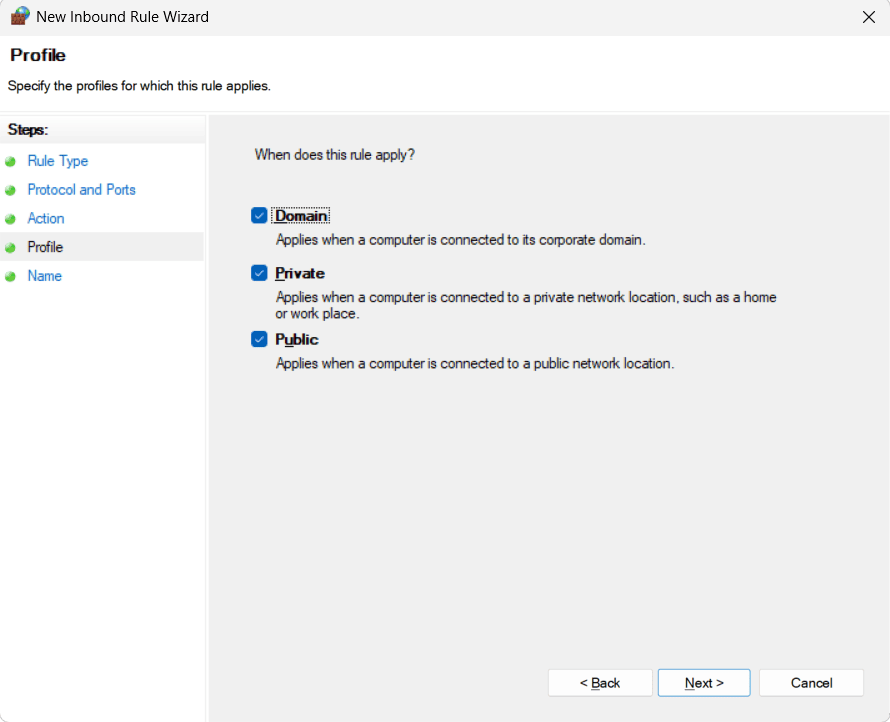Select the Name step

pos(44,276)
